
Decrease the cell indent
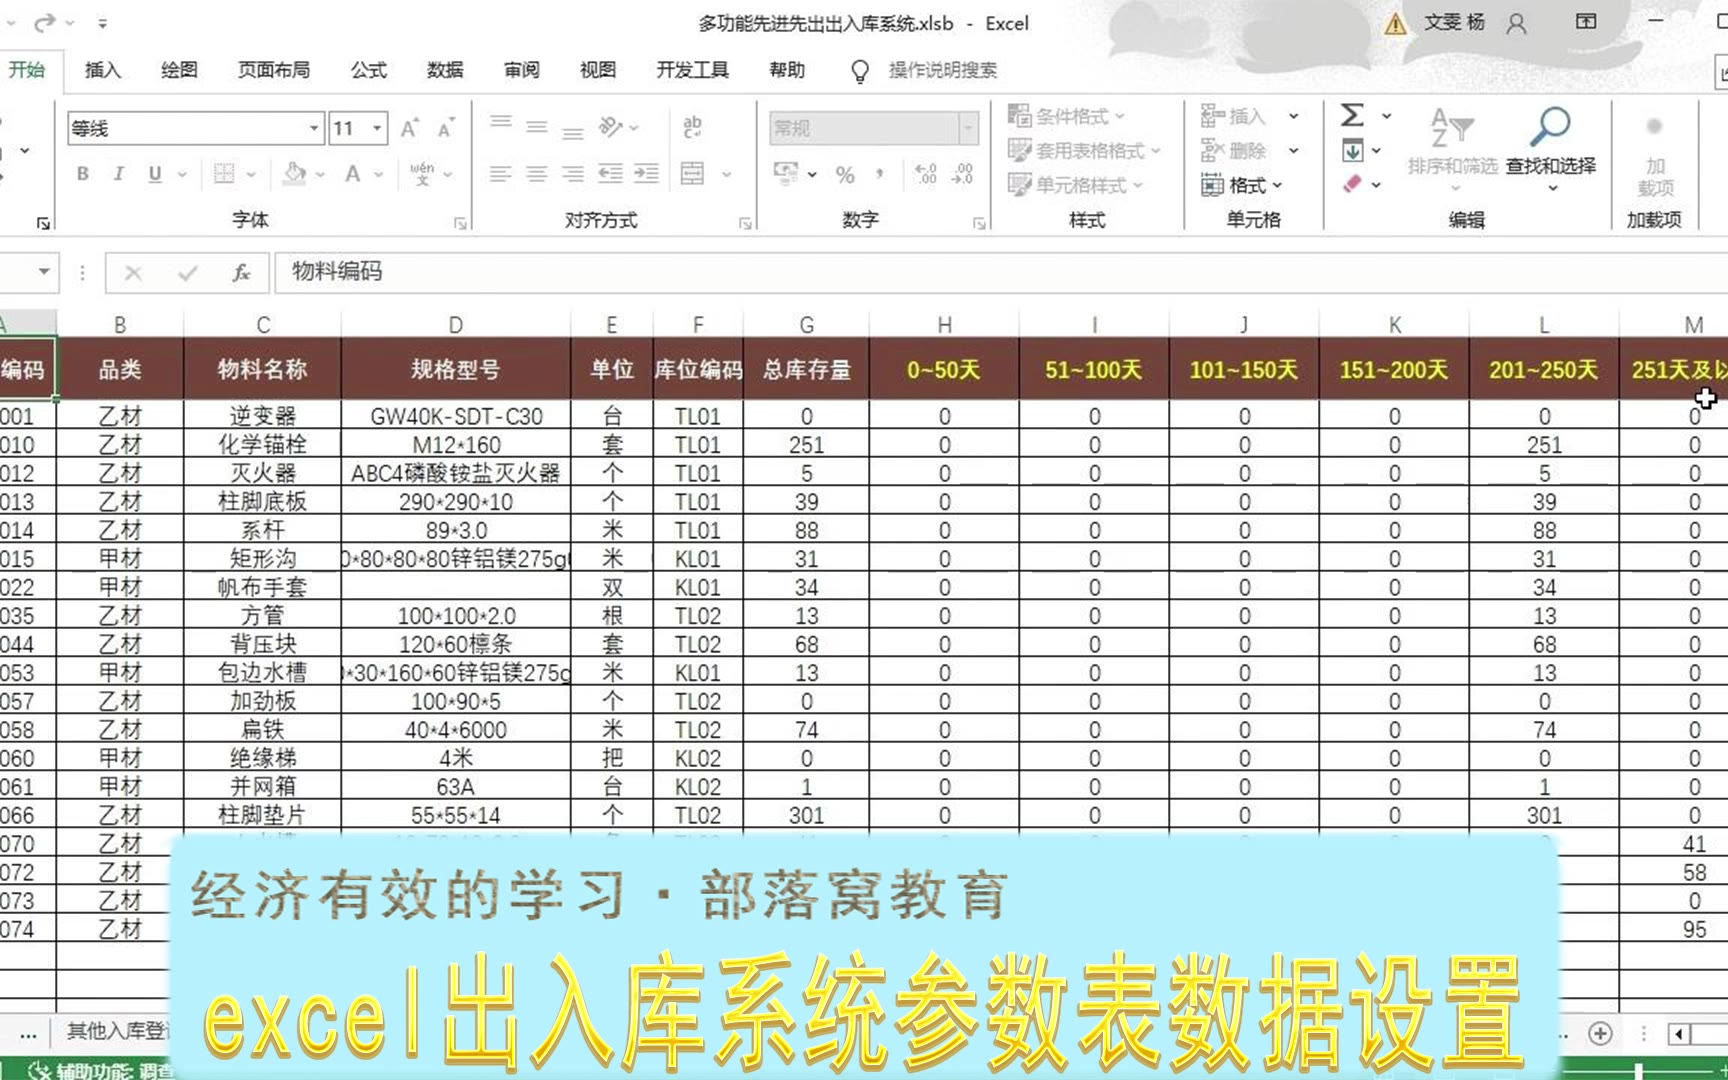point(610,174)
